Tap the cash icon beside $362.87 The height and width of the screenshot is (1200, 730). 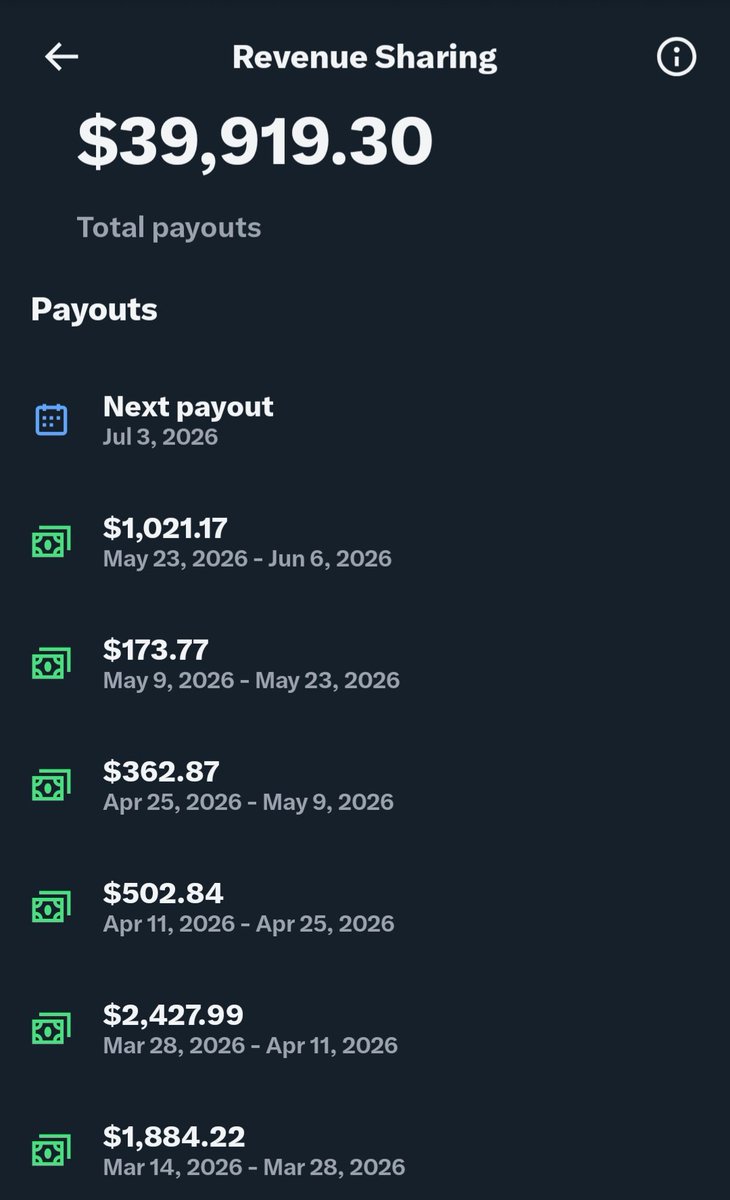[51, 785]
